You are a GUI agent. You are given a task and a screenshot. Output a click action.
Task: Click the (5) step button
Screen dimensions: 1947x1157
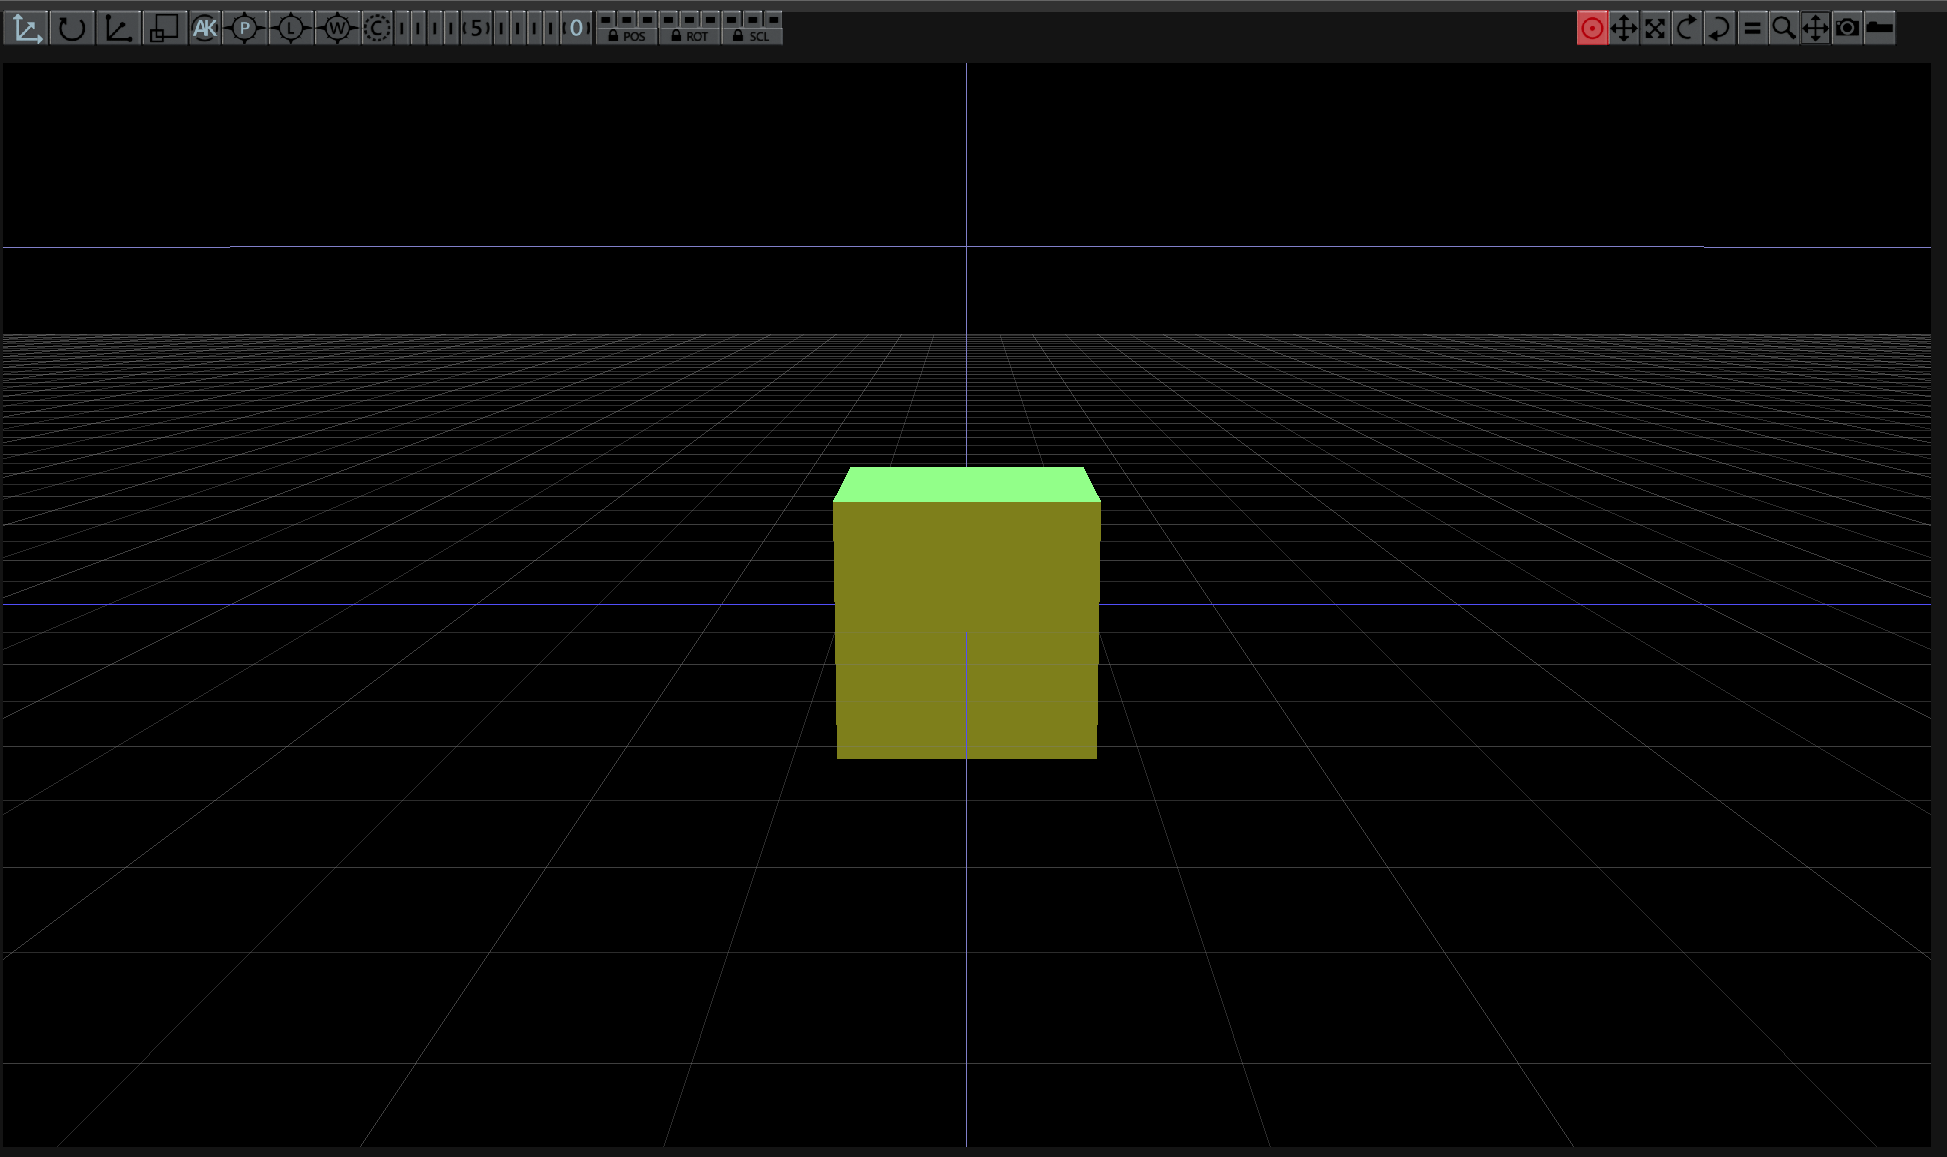coord(476,28)
